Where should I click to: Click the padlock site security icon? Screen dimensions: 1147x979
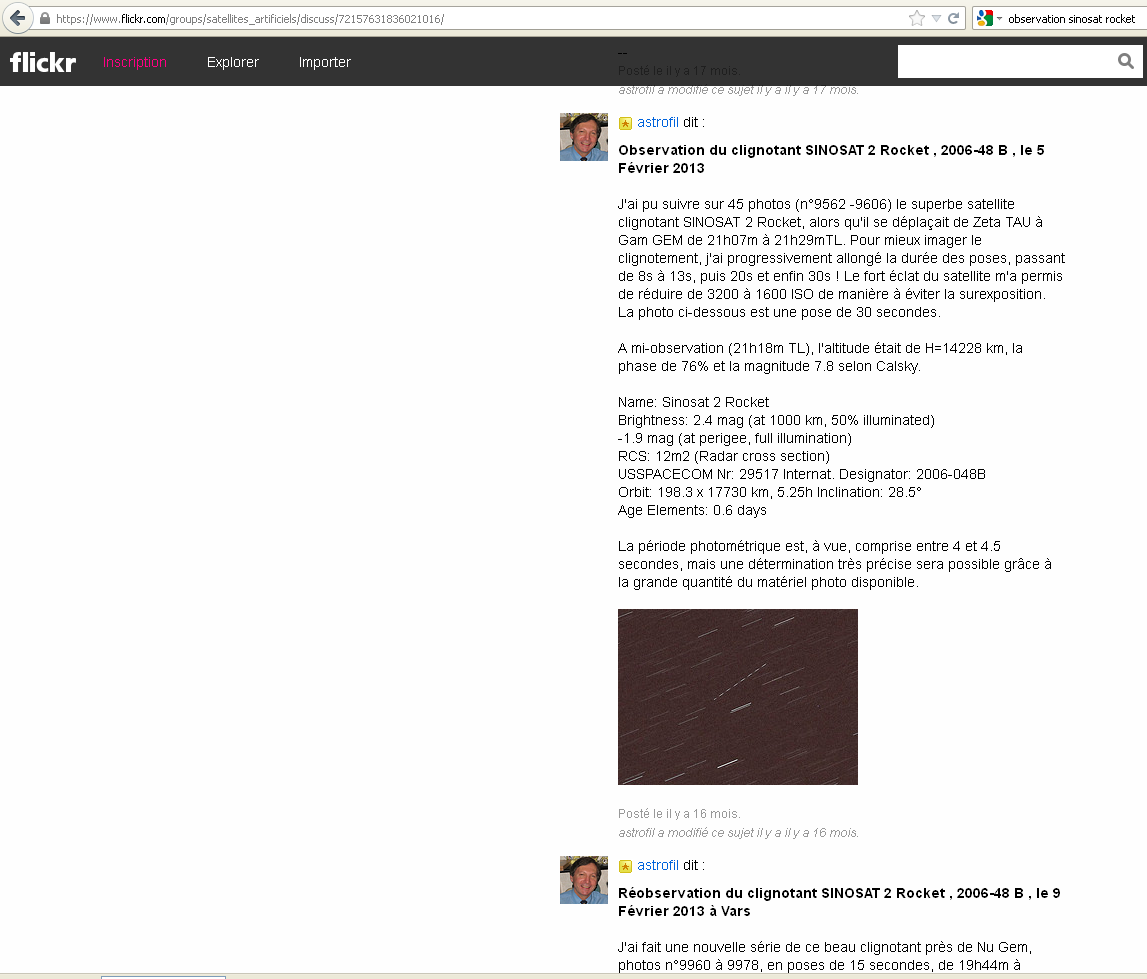(44, 19)
